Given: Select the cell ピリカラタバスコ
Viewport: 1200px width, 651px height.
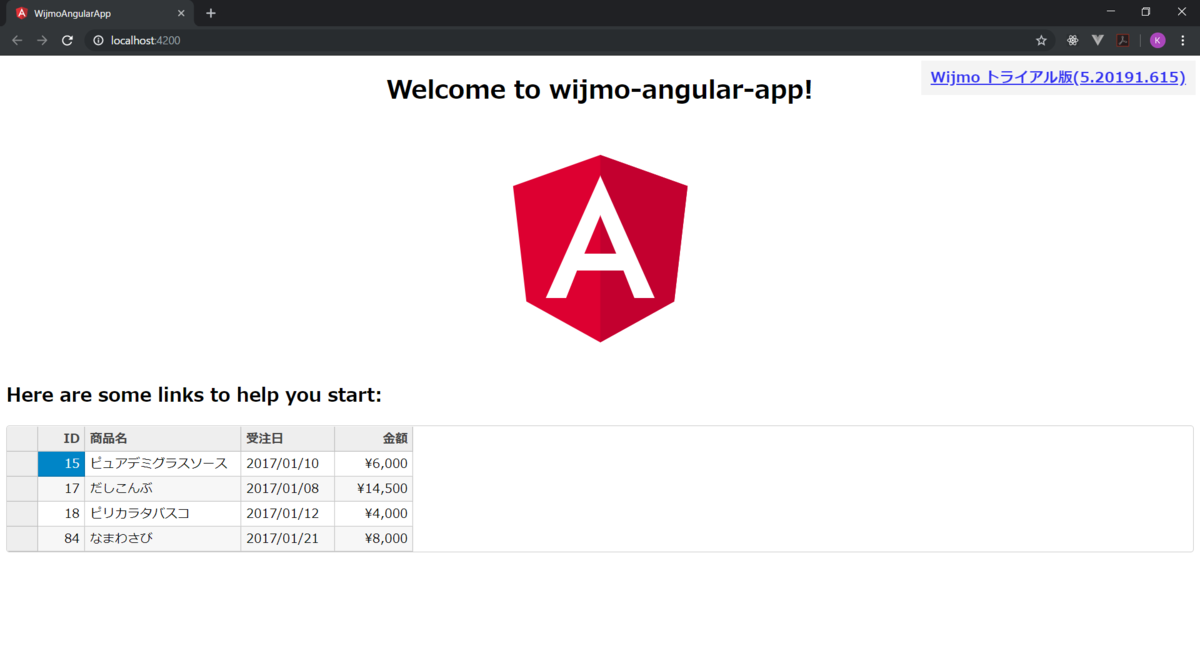Looking at the screenshot, I should point(163,514).
